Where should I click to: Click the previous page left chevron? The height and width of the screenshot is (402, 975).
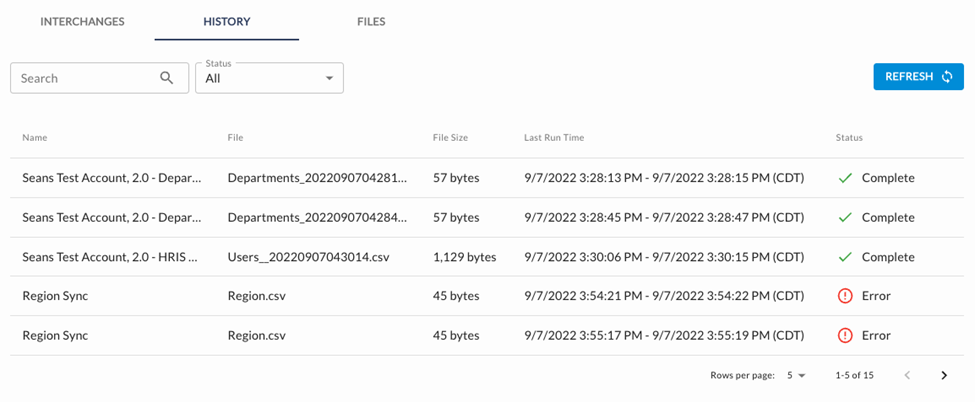point(907,376)
